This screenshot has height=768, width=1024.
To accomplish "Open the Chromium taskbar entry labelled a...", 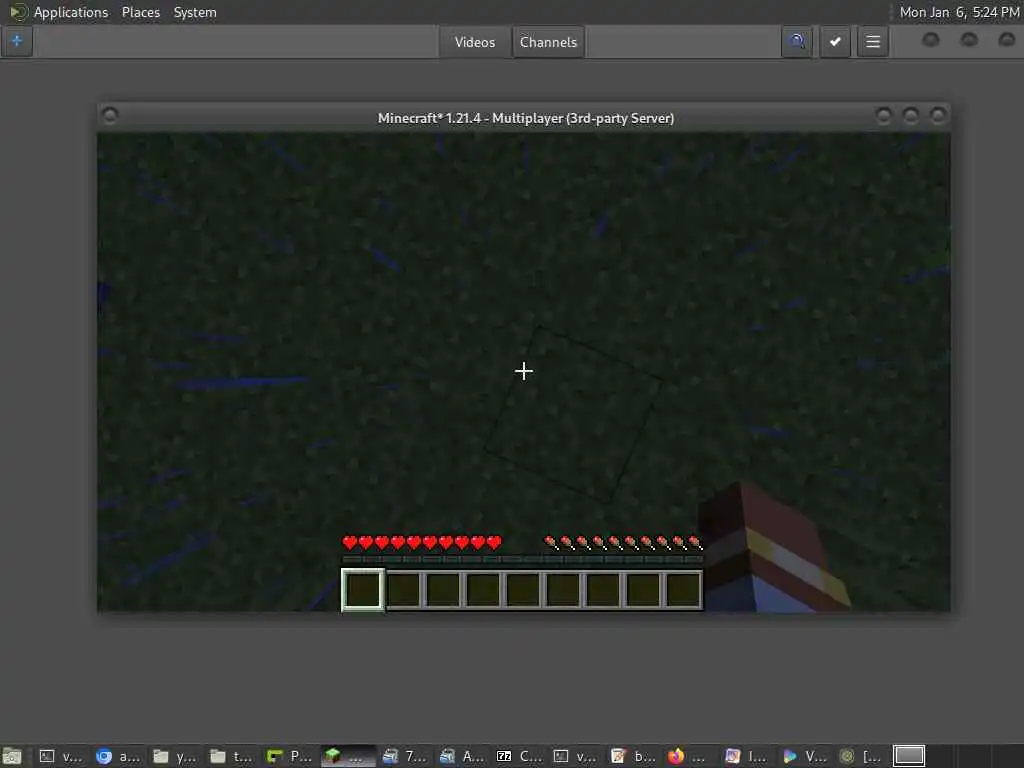I will coord(118,756).
